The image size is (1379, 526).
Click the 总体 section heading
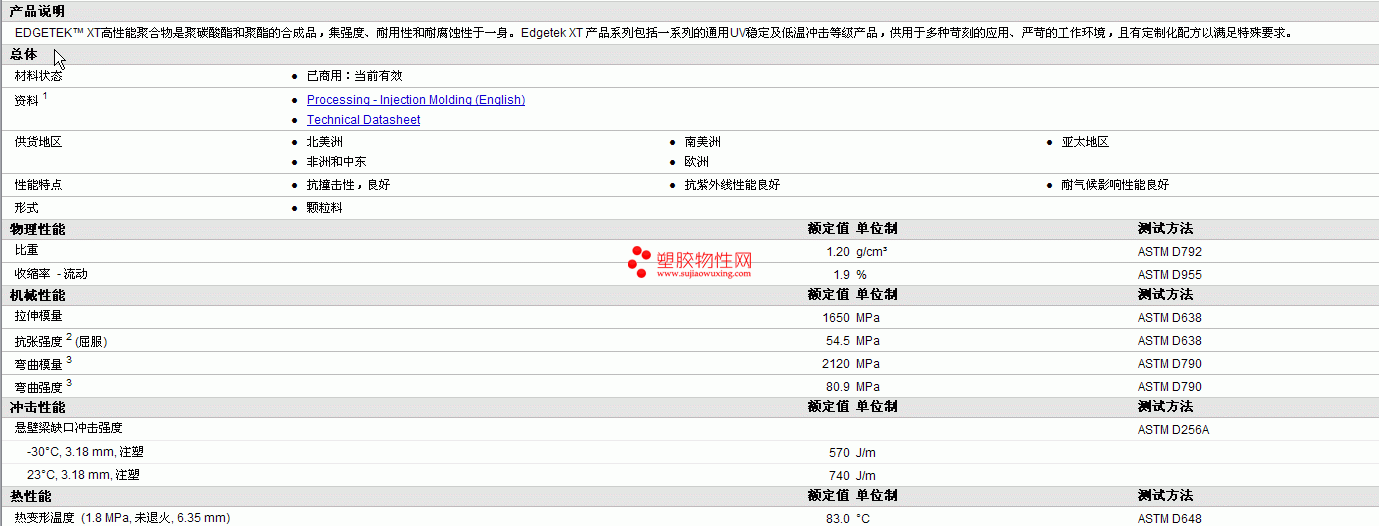pos(24,54)
